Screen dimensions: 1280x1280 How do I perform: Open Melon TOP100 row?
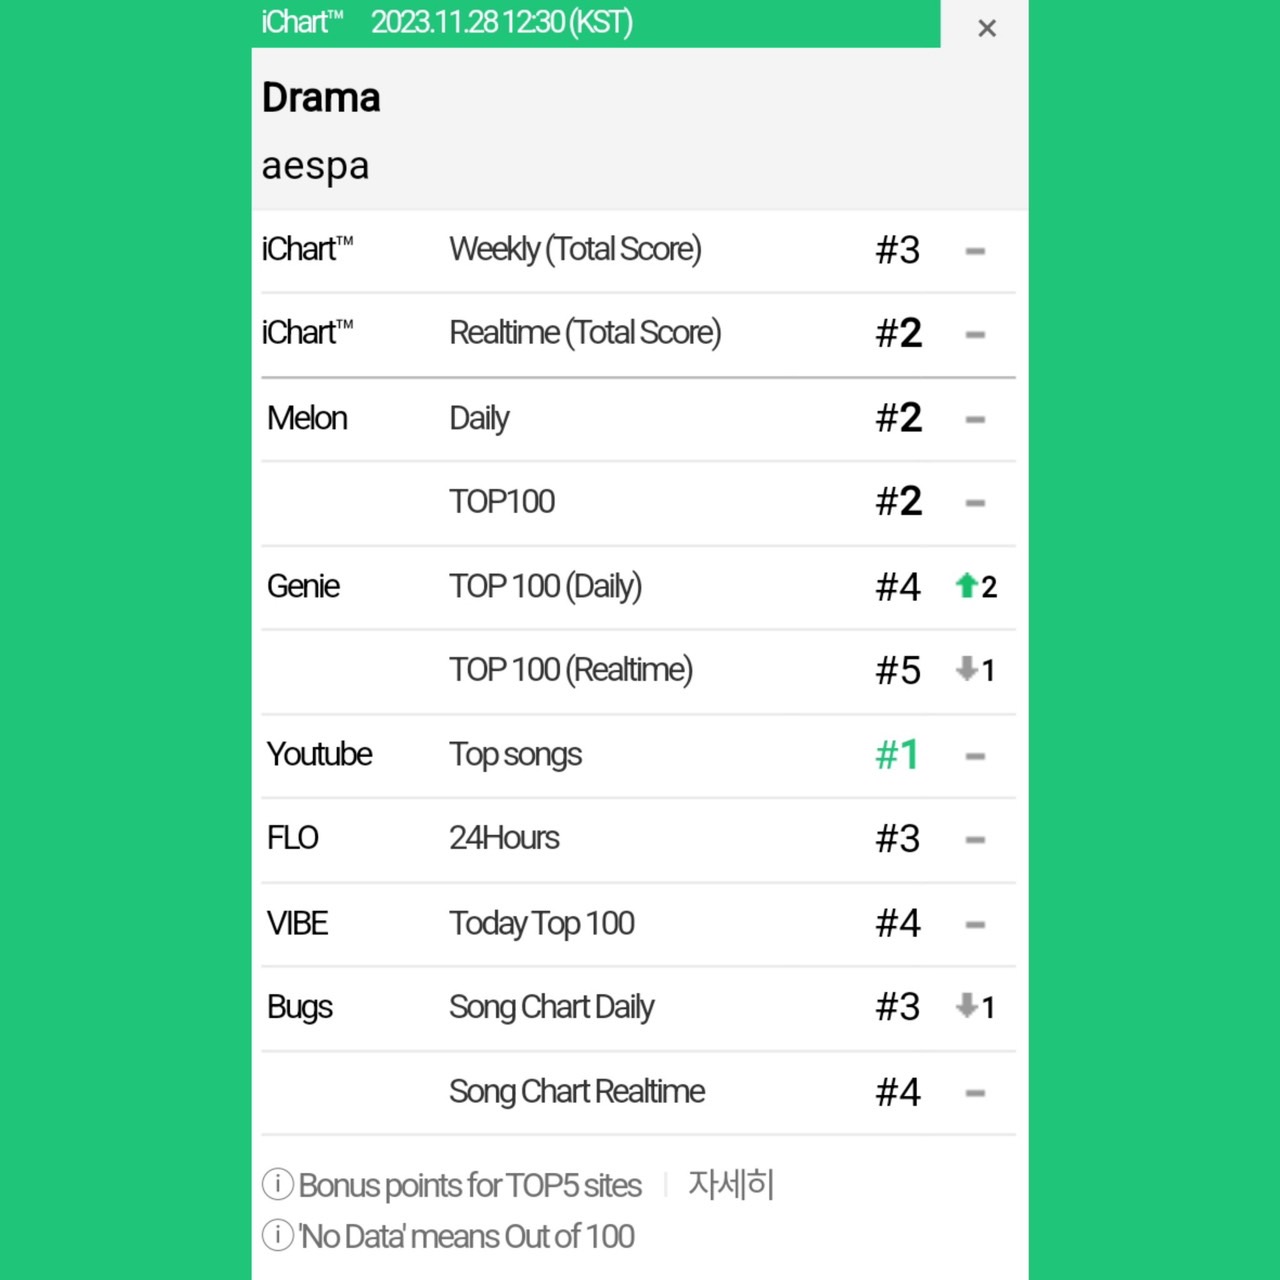coord(638,503)
